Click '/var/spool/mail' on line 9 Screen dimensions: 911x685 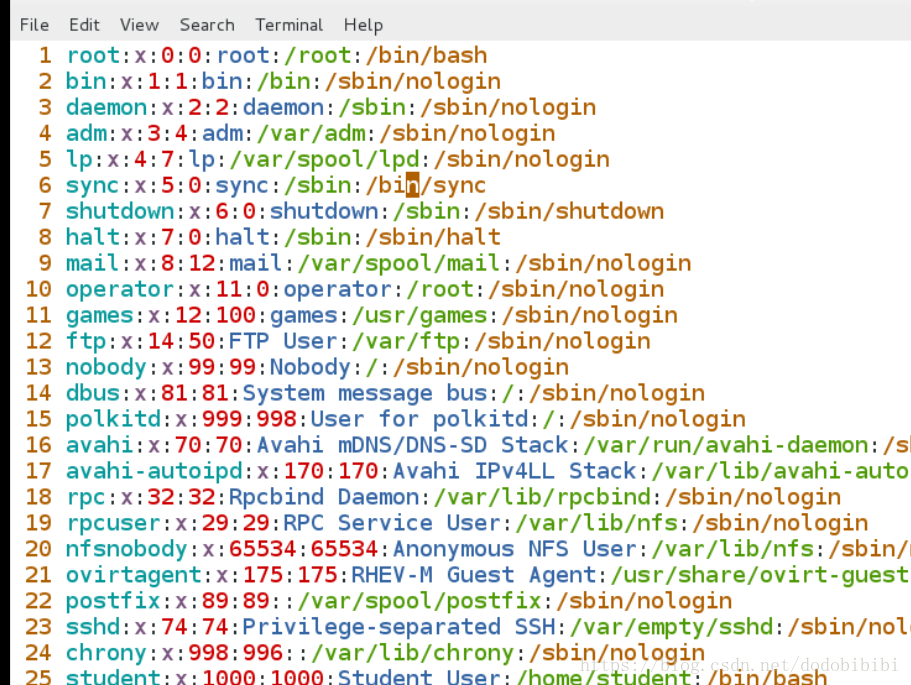[x=400, y=263]
